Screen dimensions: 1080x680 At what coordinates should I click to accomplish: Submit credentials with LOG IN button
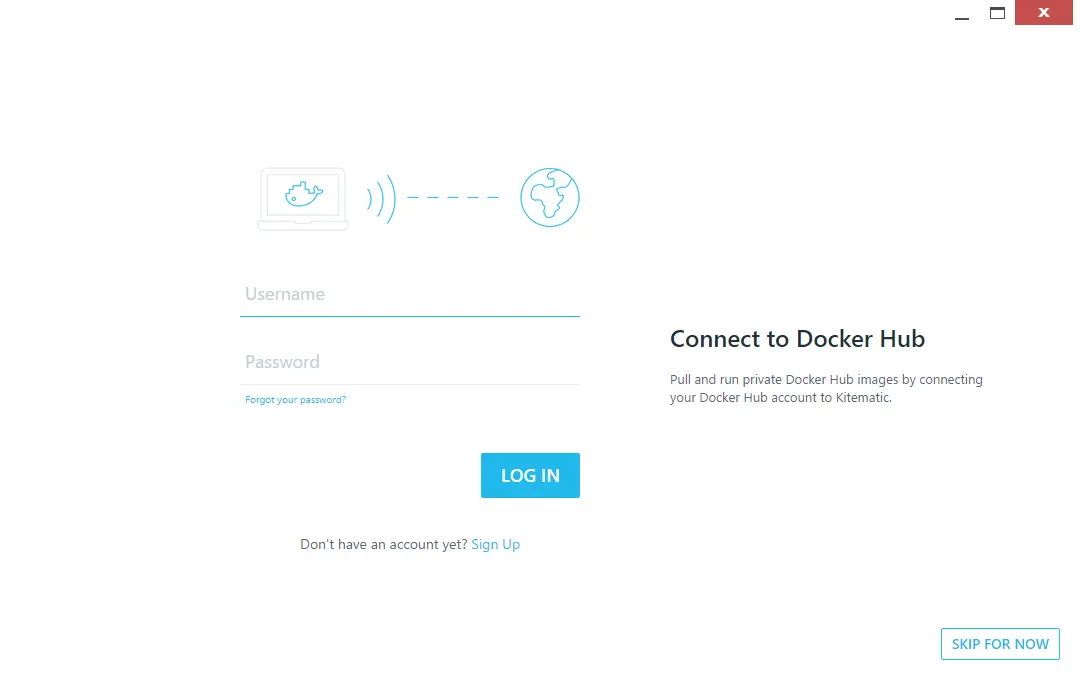[x=530, y=475]
